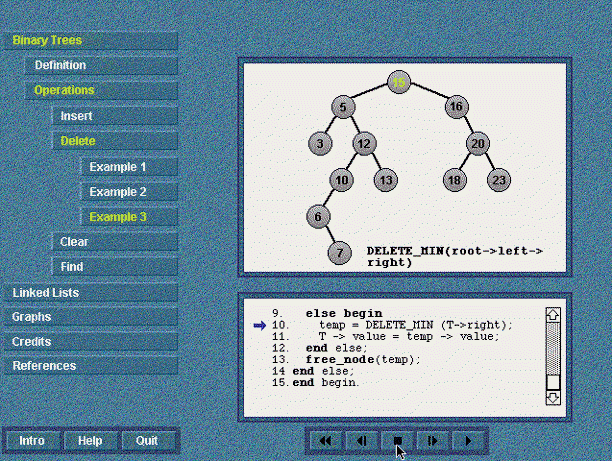Stop the animation playback
612x461 pixels.
pos(397,441)
